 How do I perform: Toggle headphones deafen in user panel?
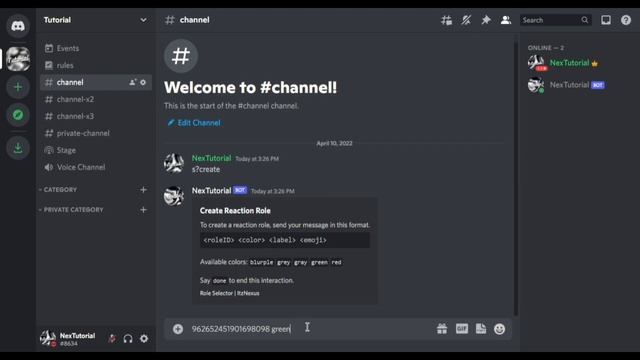coord(128,338)
